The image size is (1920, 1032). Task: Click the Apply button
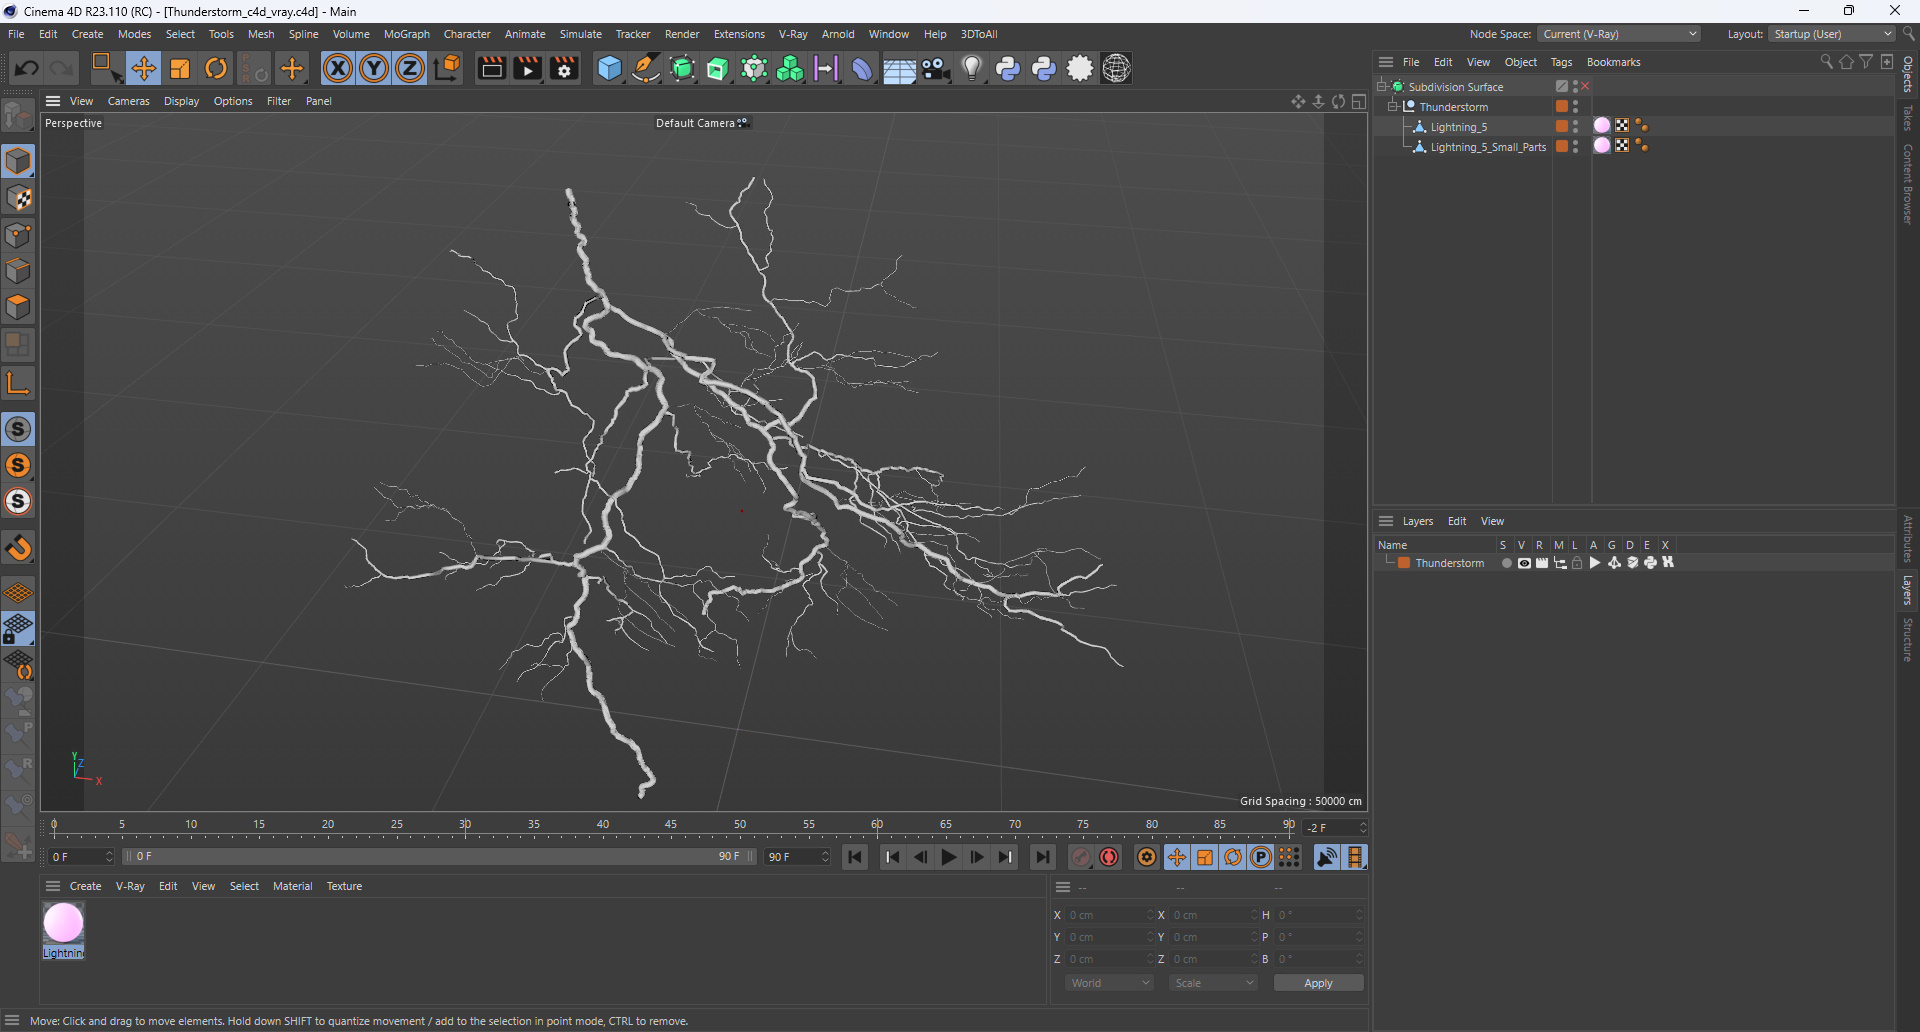click(1318, 983)
